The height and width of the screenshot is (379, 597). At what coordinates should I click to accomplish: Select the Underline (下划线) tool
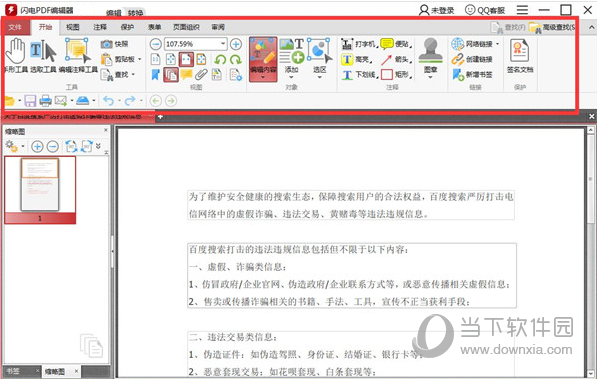(359, 75)
